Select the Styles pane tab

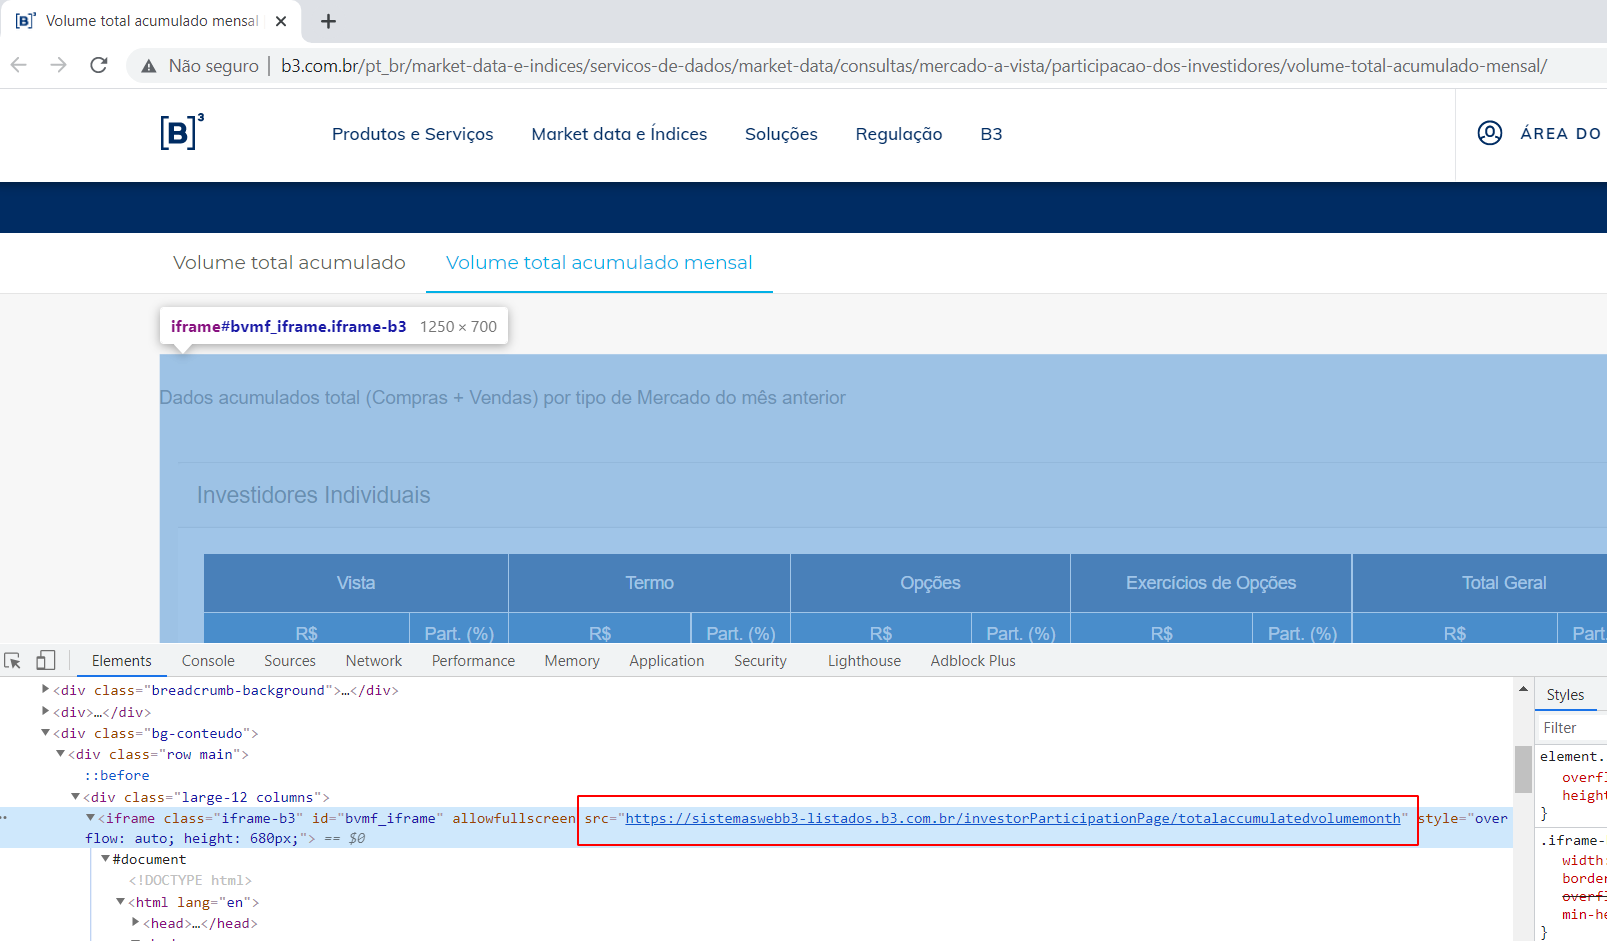point(1565,695)
